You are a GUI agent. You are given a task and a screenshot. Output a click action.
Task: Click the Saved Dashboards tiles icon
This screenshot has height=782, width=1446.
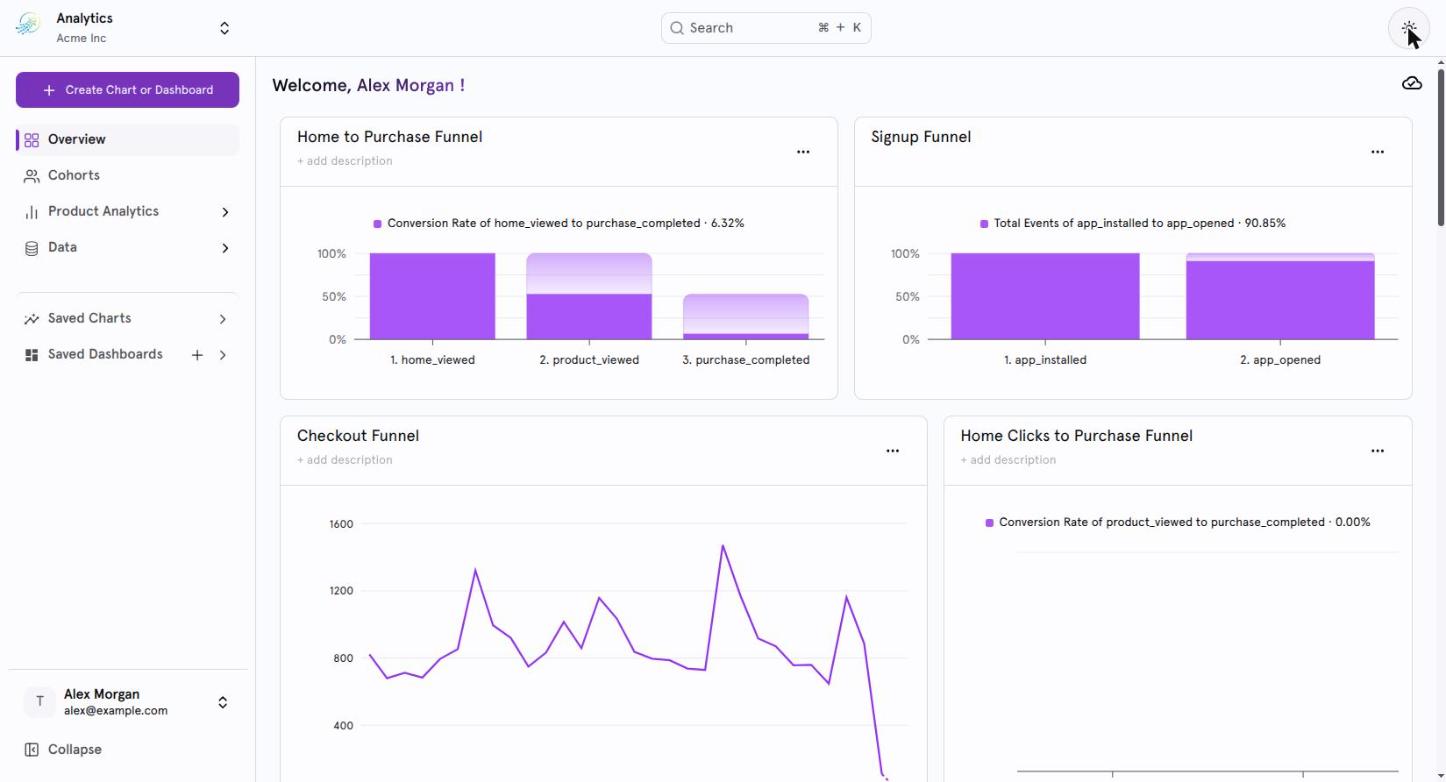point(31,355)
